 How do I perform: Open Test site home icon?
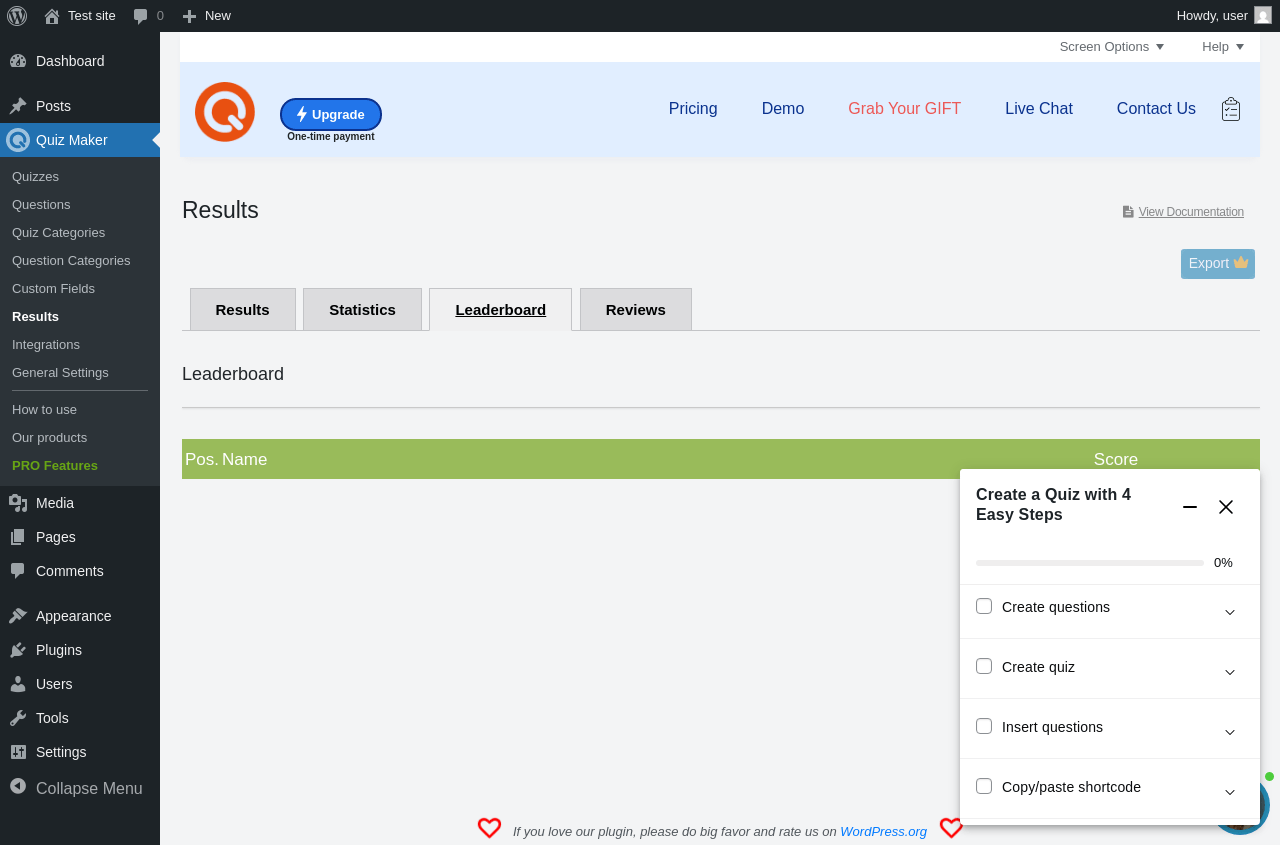[52, 16]
